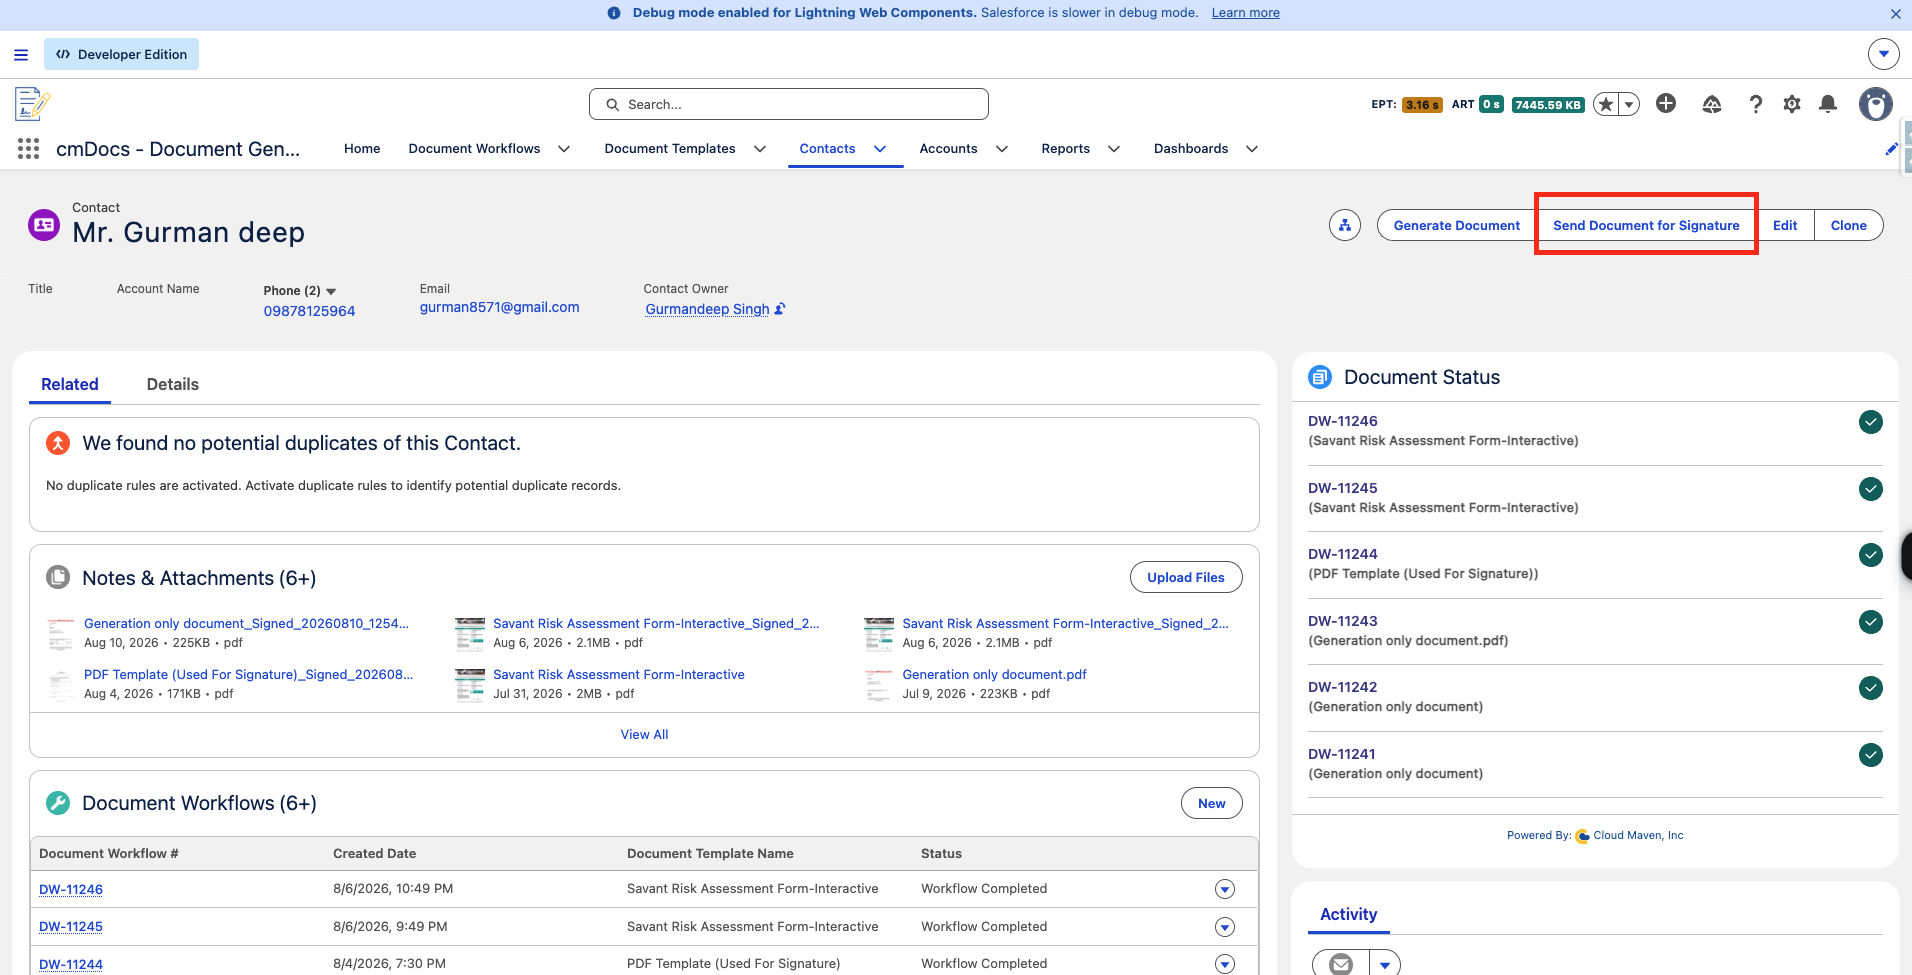View the contact hierarchy icon button

[x=1345, y=225]
